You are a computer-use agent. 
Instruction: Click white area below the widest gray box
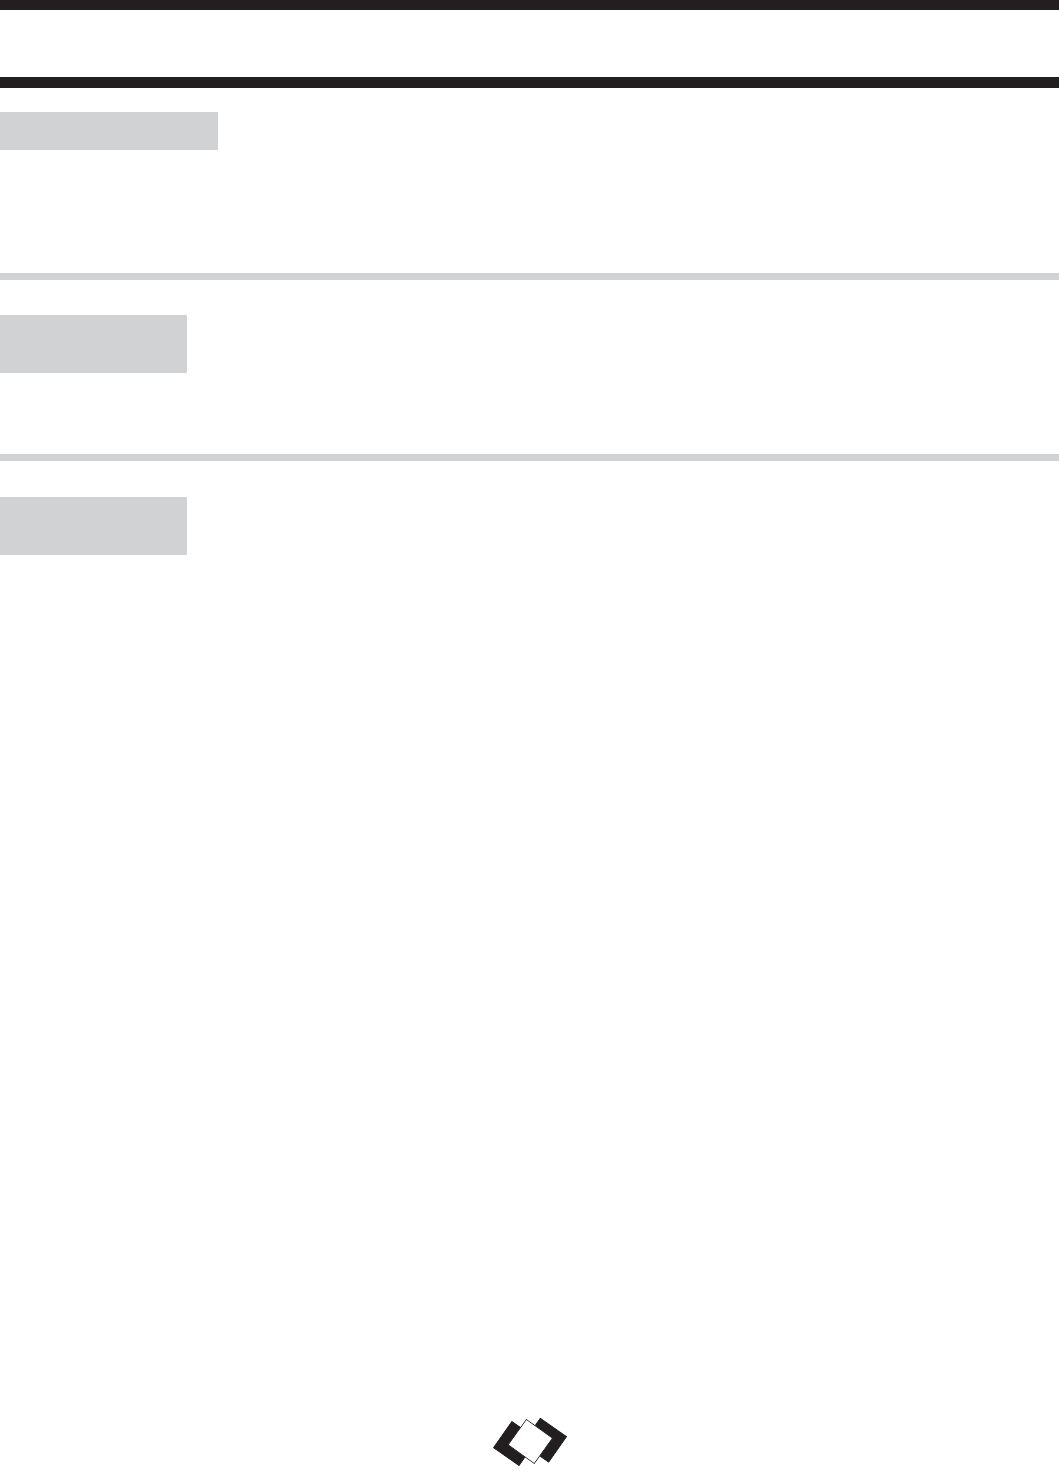(x=108, y=210)
